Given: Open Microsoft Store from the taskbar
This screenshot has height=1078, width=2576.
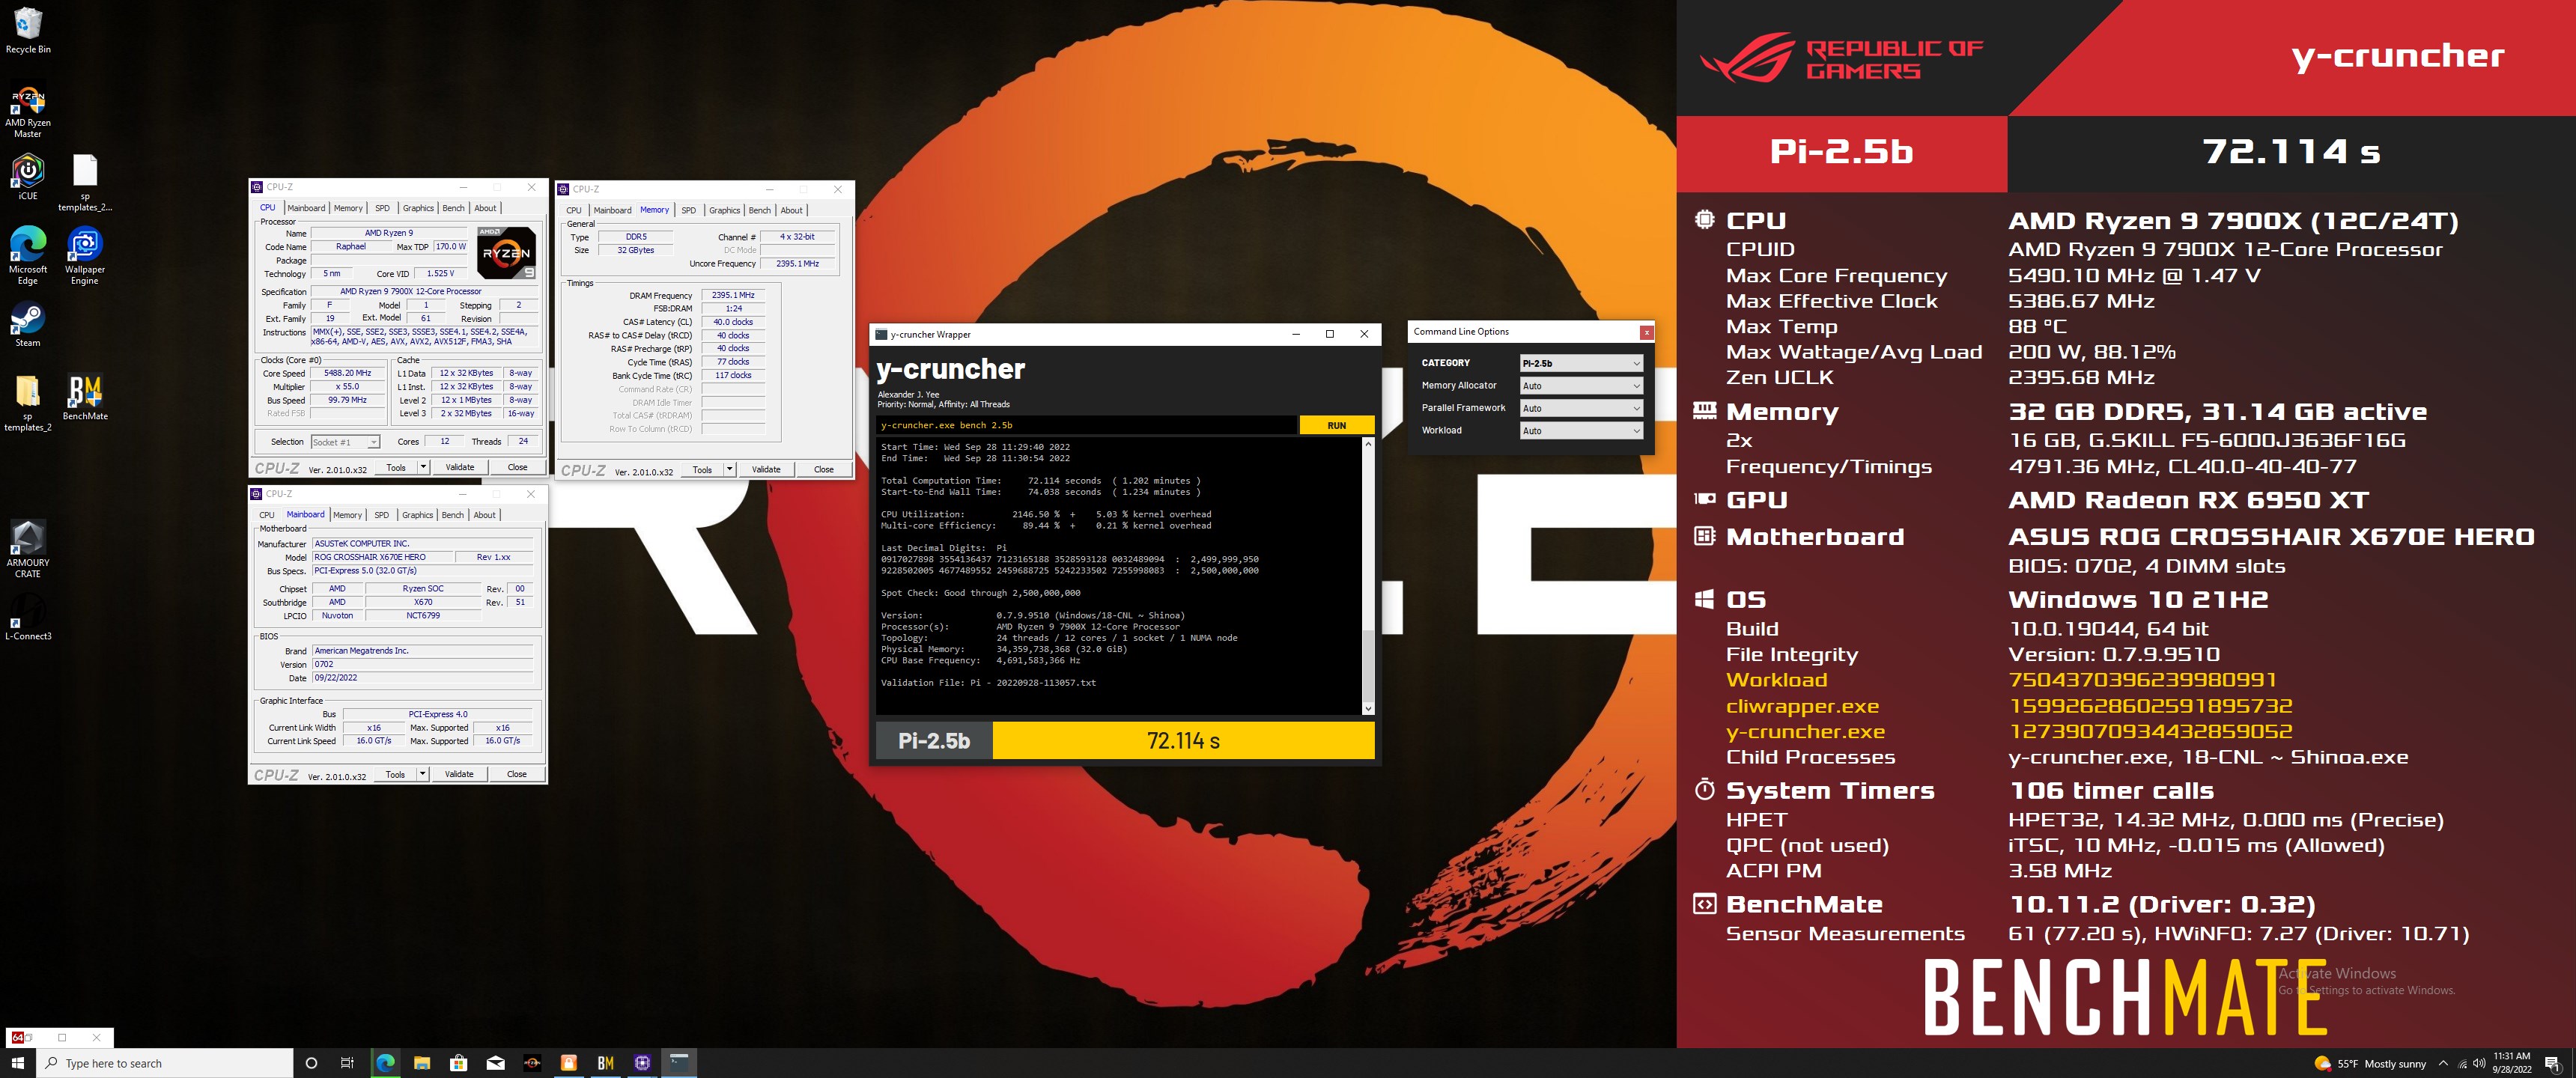Looking at the screenshot, I should (459, 1063).
